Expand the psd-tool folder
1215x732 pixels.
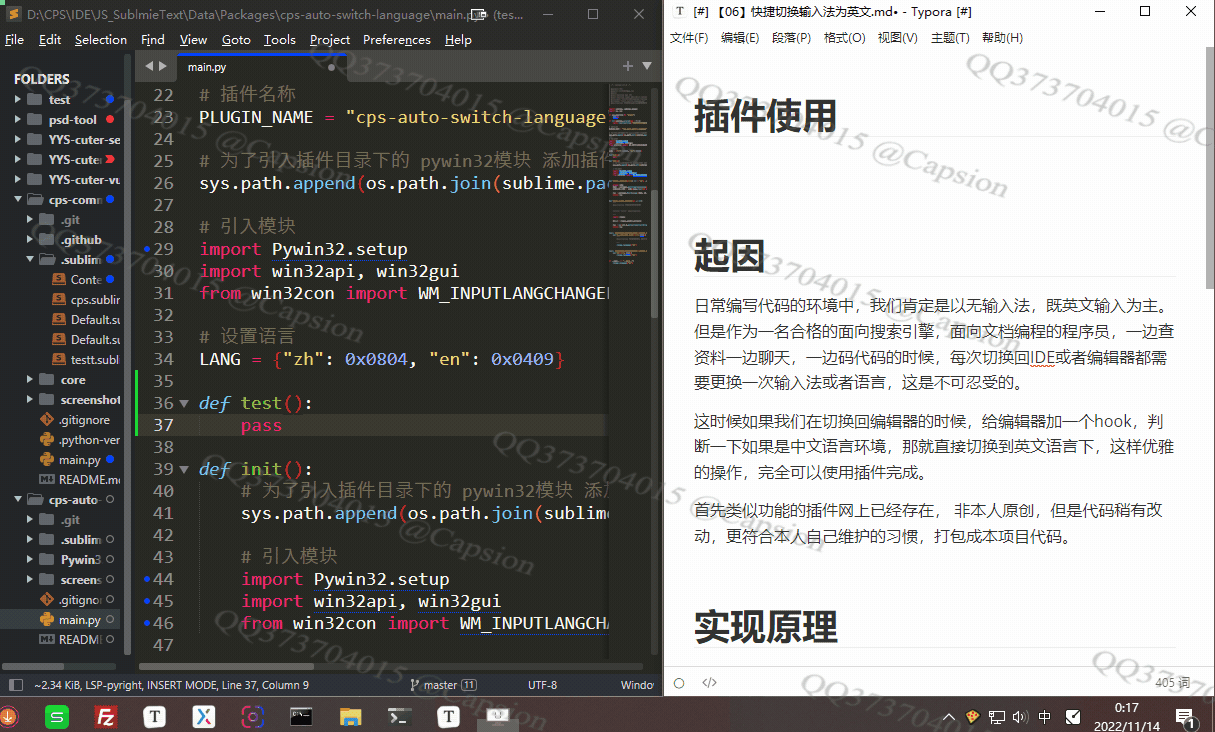click(x=18, y=119)
